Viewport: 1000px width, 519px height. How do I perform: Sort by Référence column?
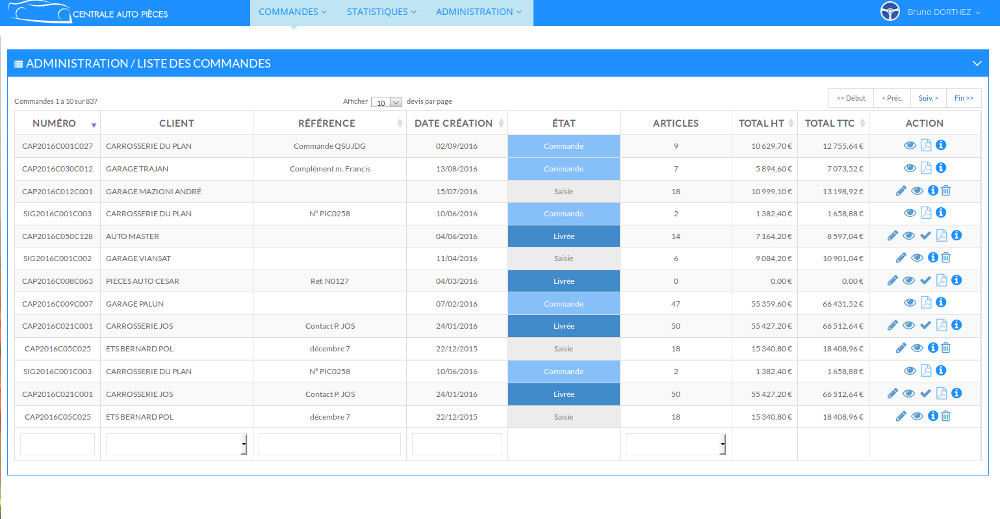pos(330,123)
